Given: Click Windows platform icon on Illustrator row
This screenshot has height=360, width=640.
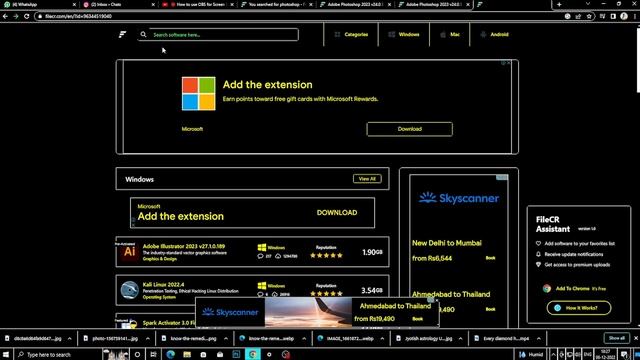Looking at the screenshot, I should pos(262,247).
